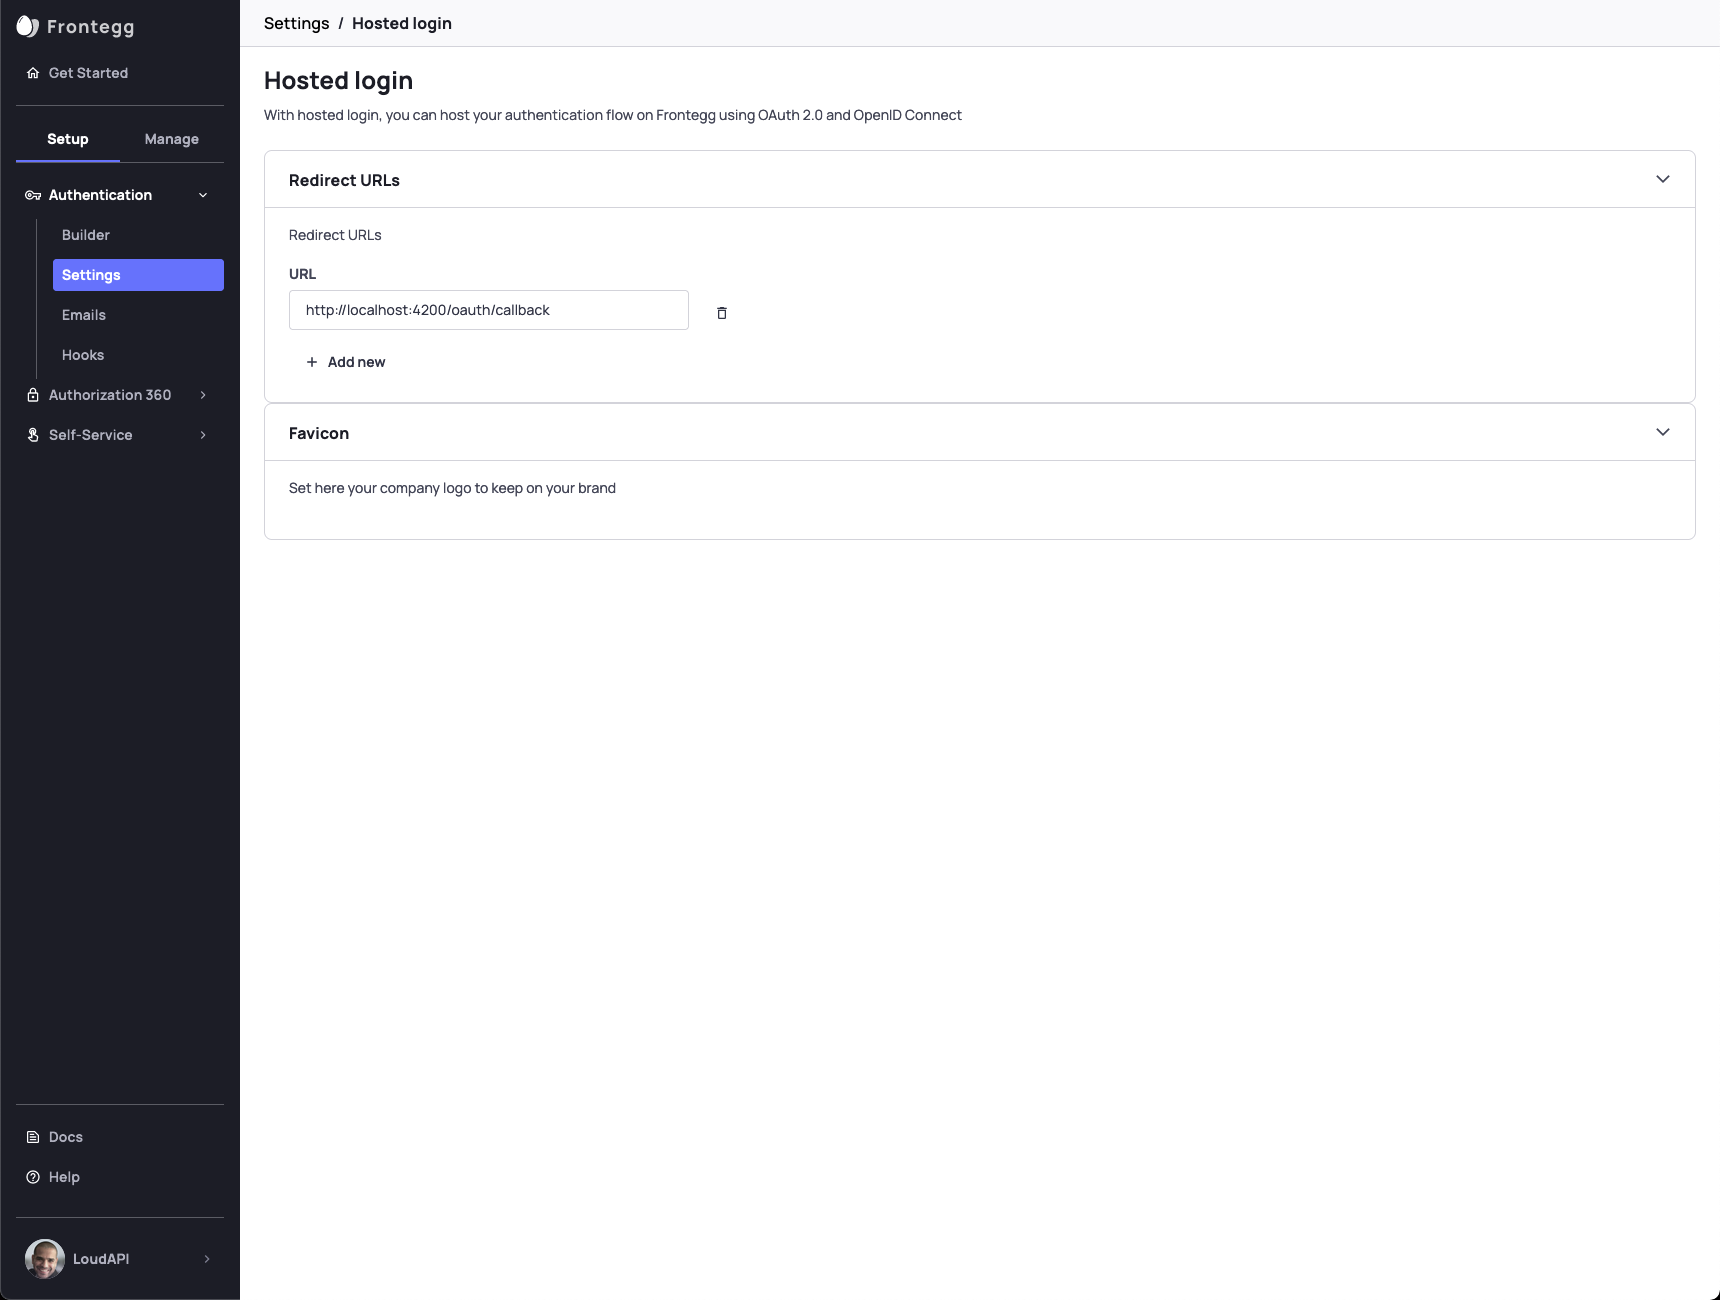Collapse the Favicon section chevron

(1663, 432)
